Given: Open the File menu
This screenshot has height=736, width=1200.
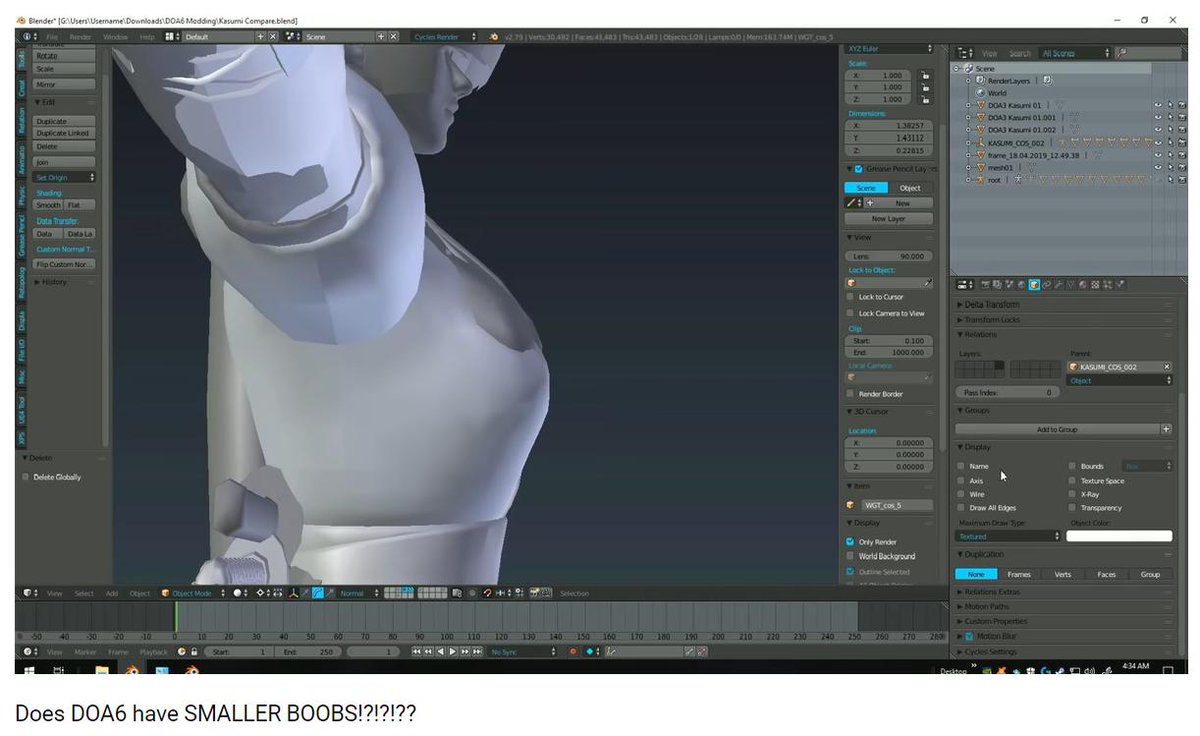Looking at the screenshot, I should tap(52, 36).
